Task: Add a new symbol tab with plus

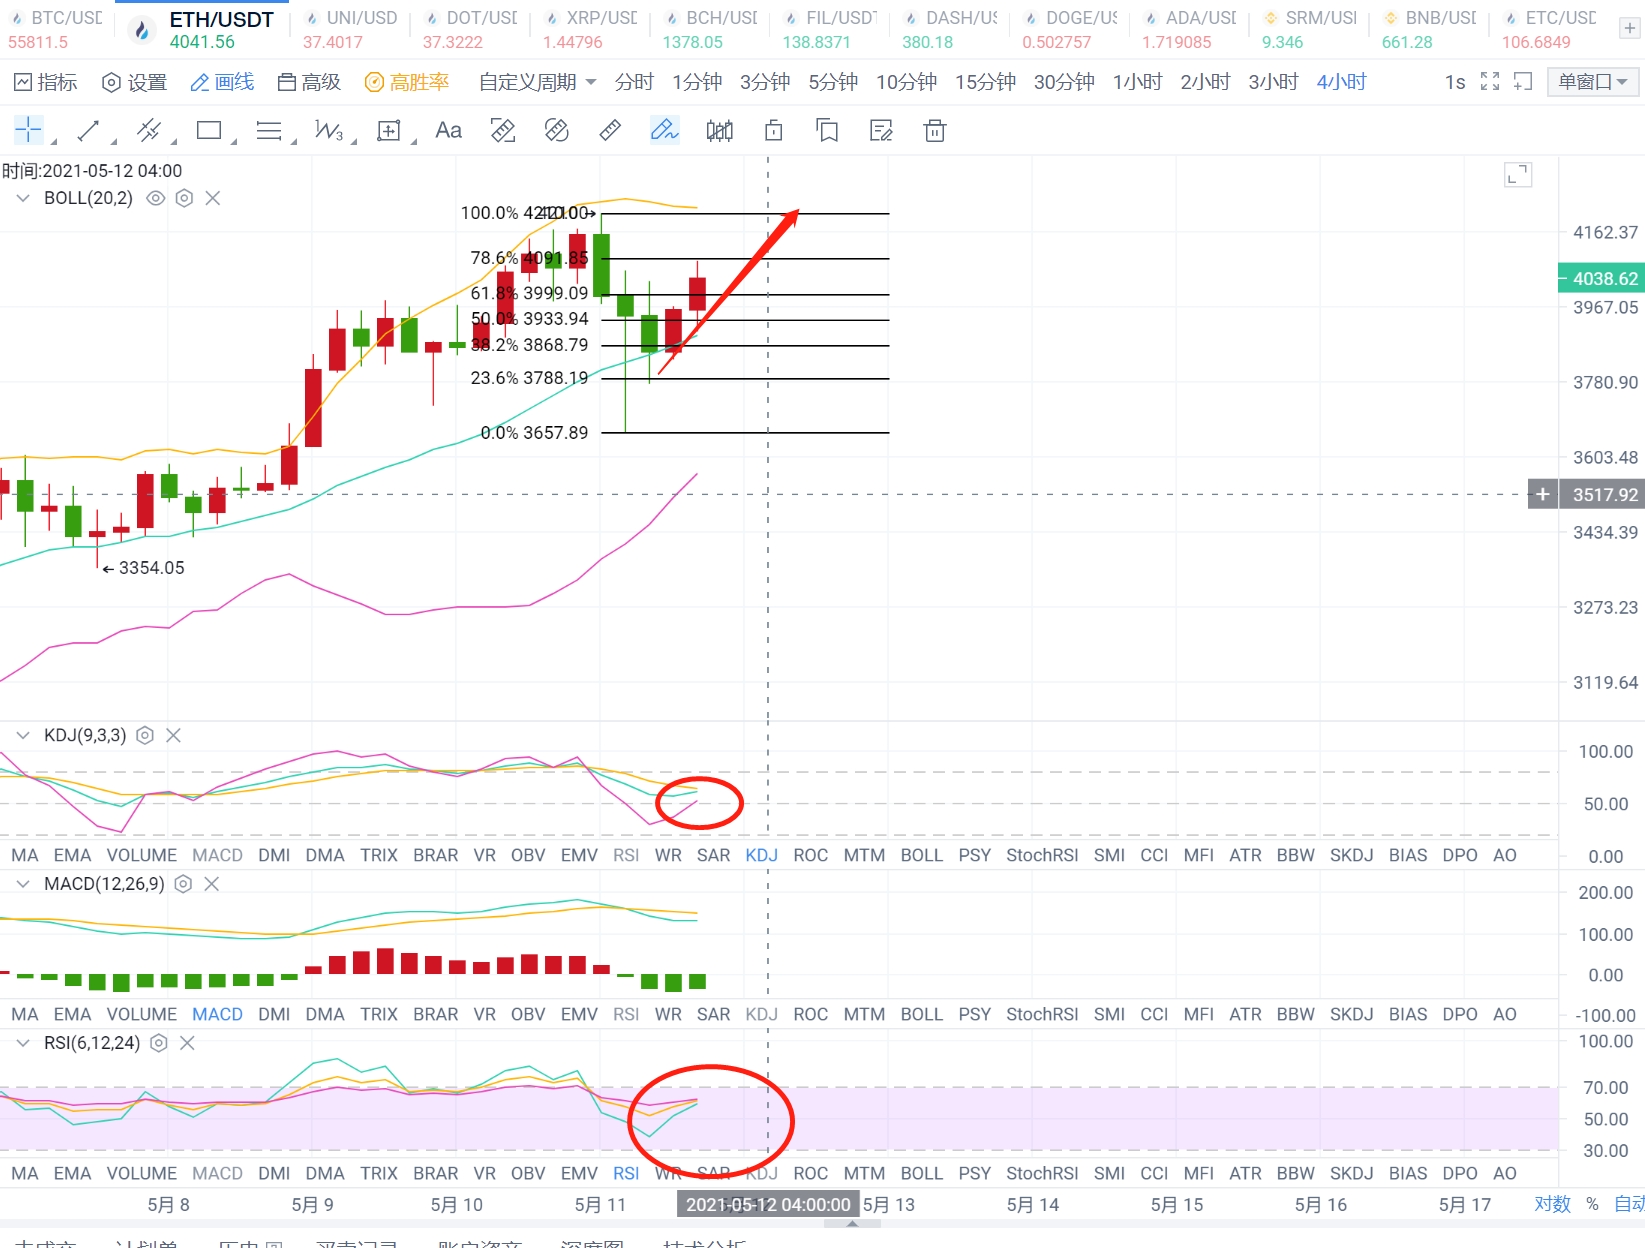Action: 1630,28
